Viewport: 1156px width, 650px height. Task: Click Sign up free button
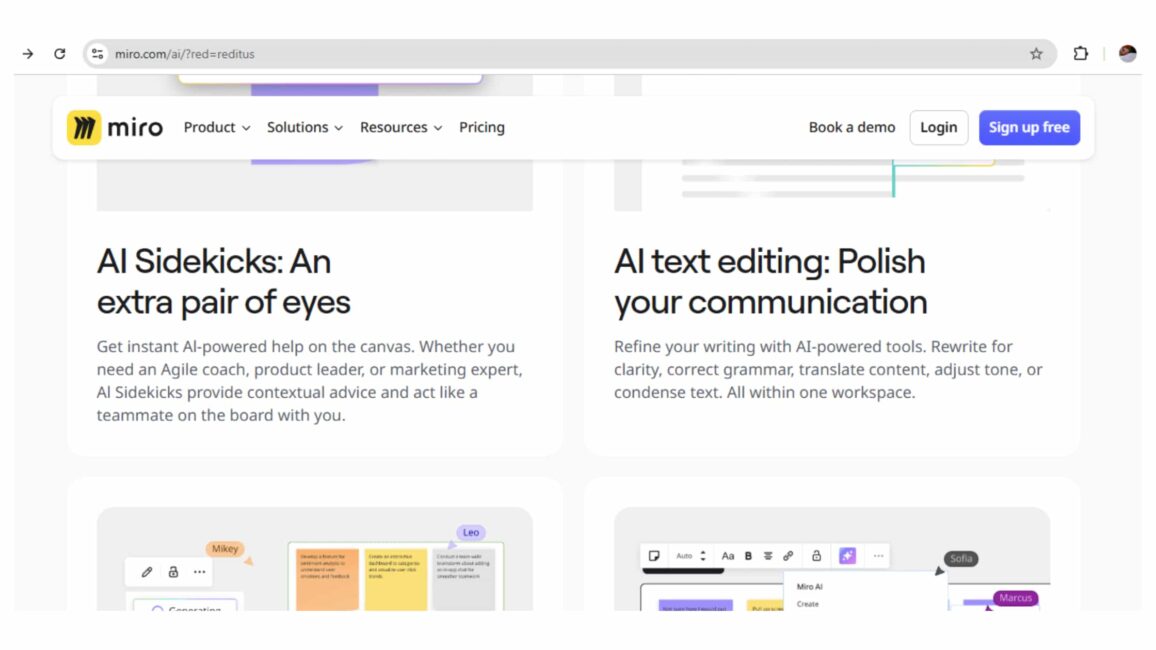point(1029,127)
